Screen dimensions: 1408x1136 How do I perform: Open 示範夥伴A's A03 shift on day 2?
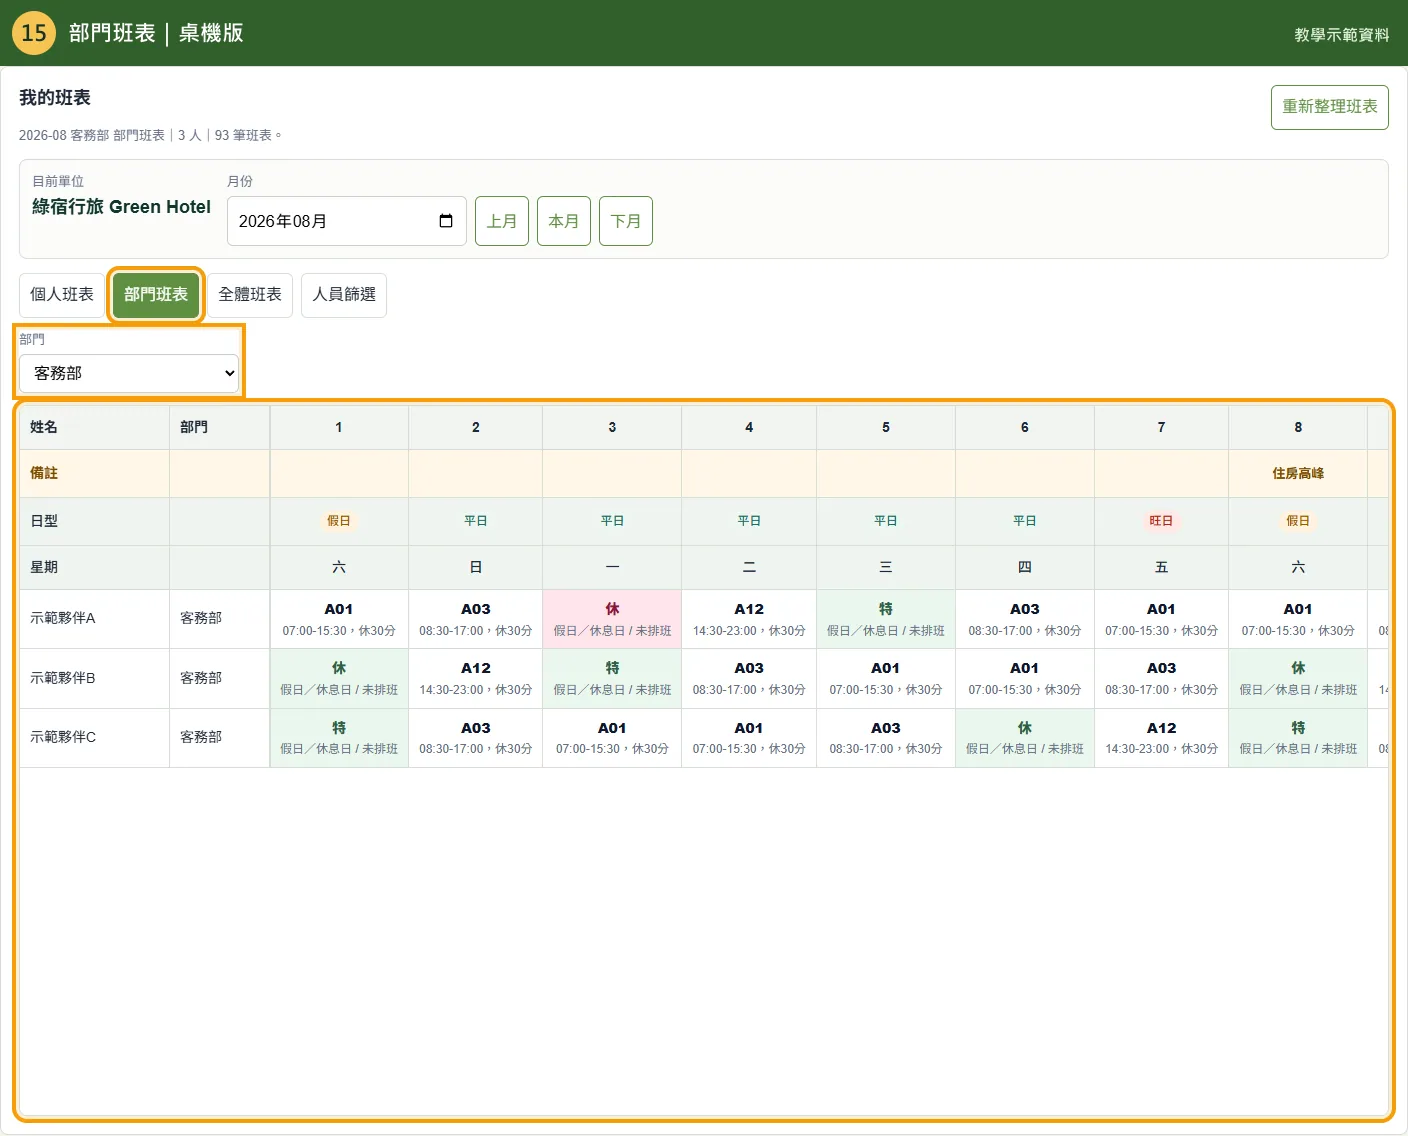coord(476,619)
